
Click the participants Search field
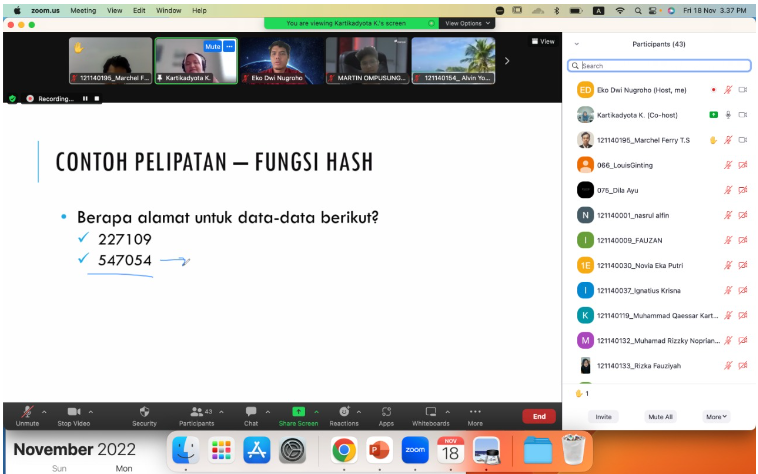pyautogui.click(x=660, y=65)
